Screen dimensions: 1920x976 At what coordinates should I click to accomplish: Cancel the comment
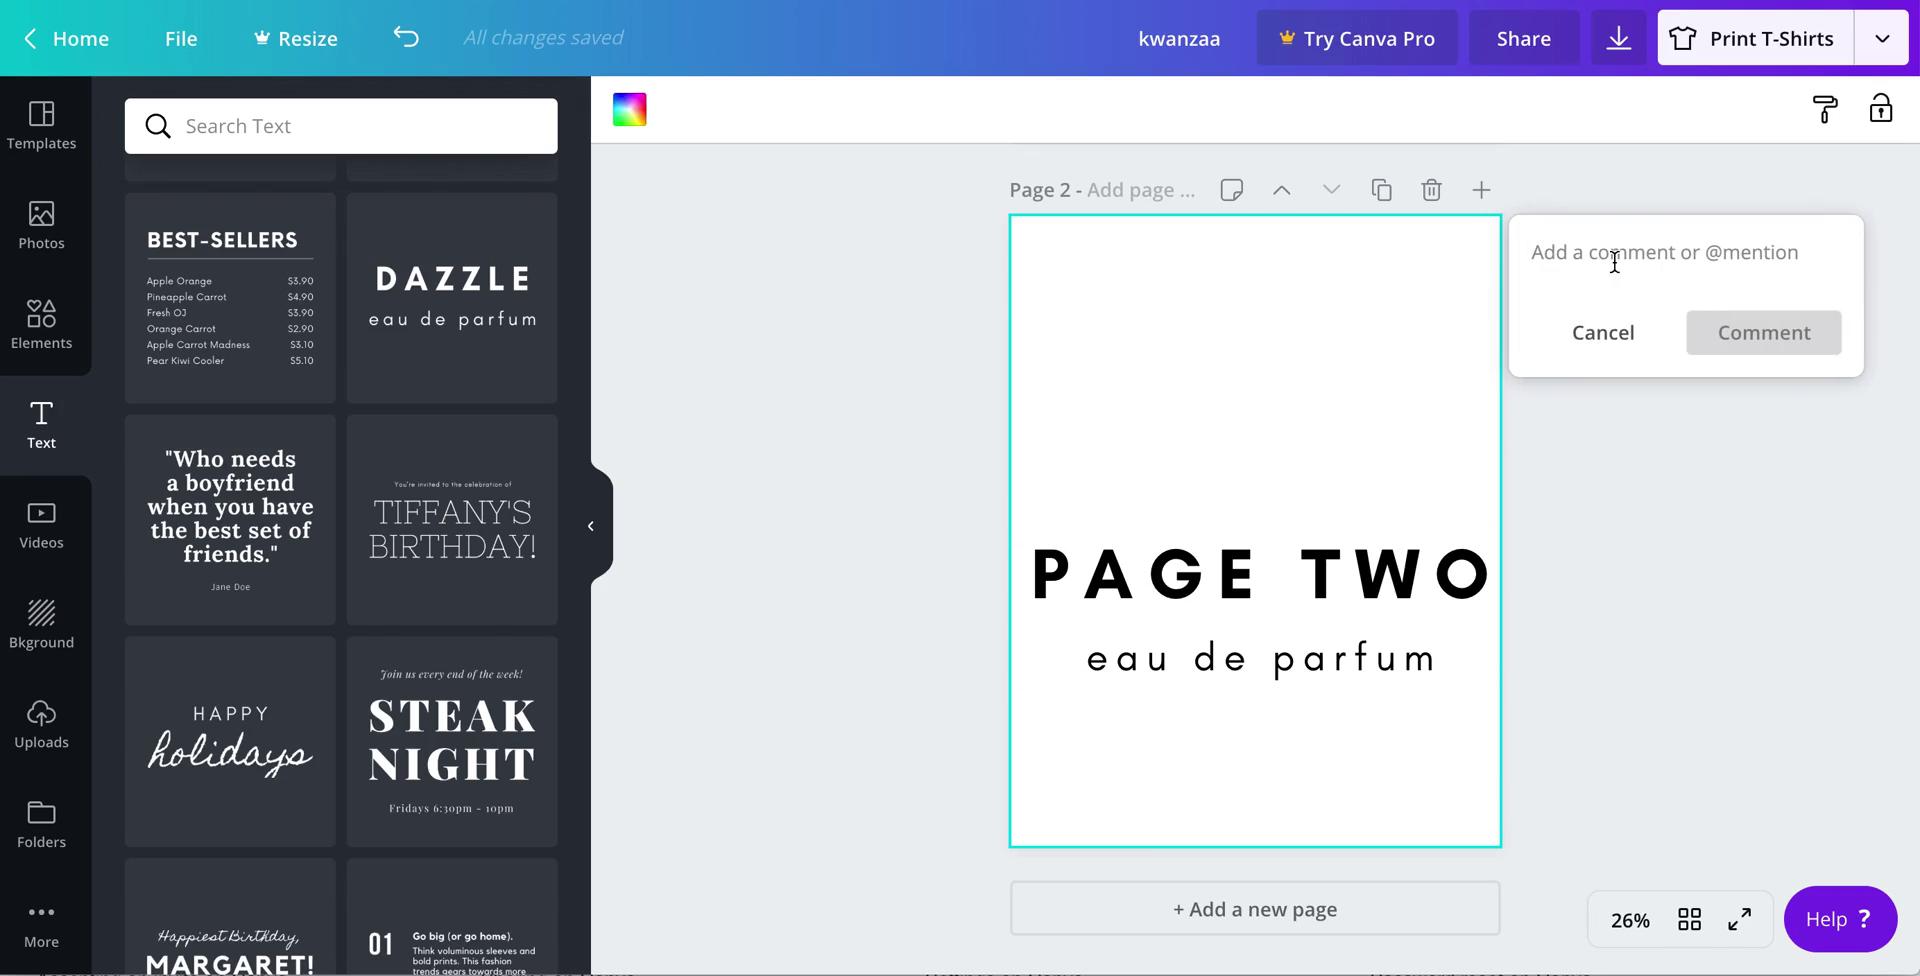point(1603,332)
